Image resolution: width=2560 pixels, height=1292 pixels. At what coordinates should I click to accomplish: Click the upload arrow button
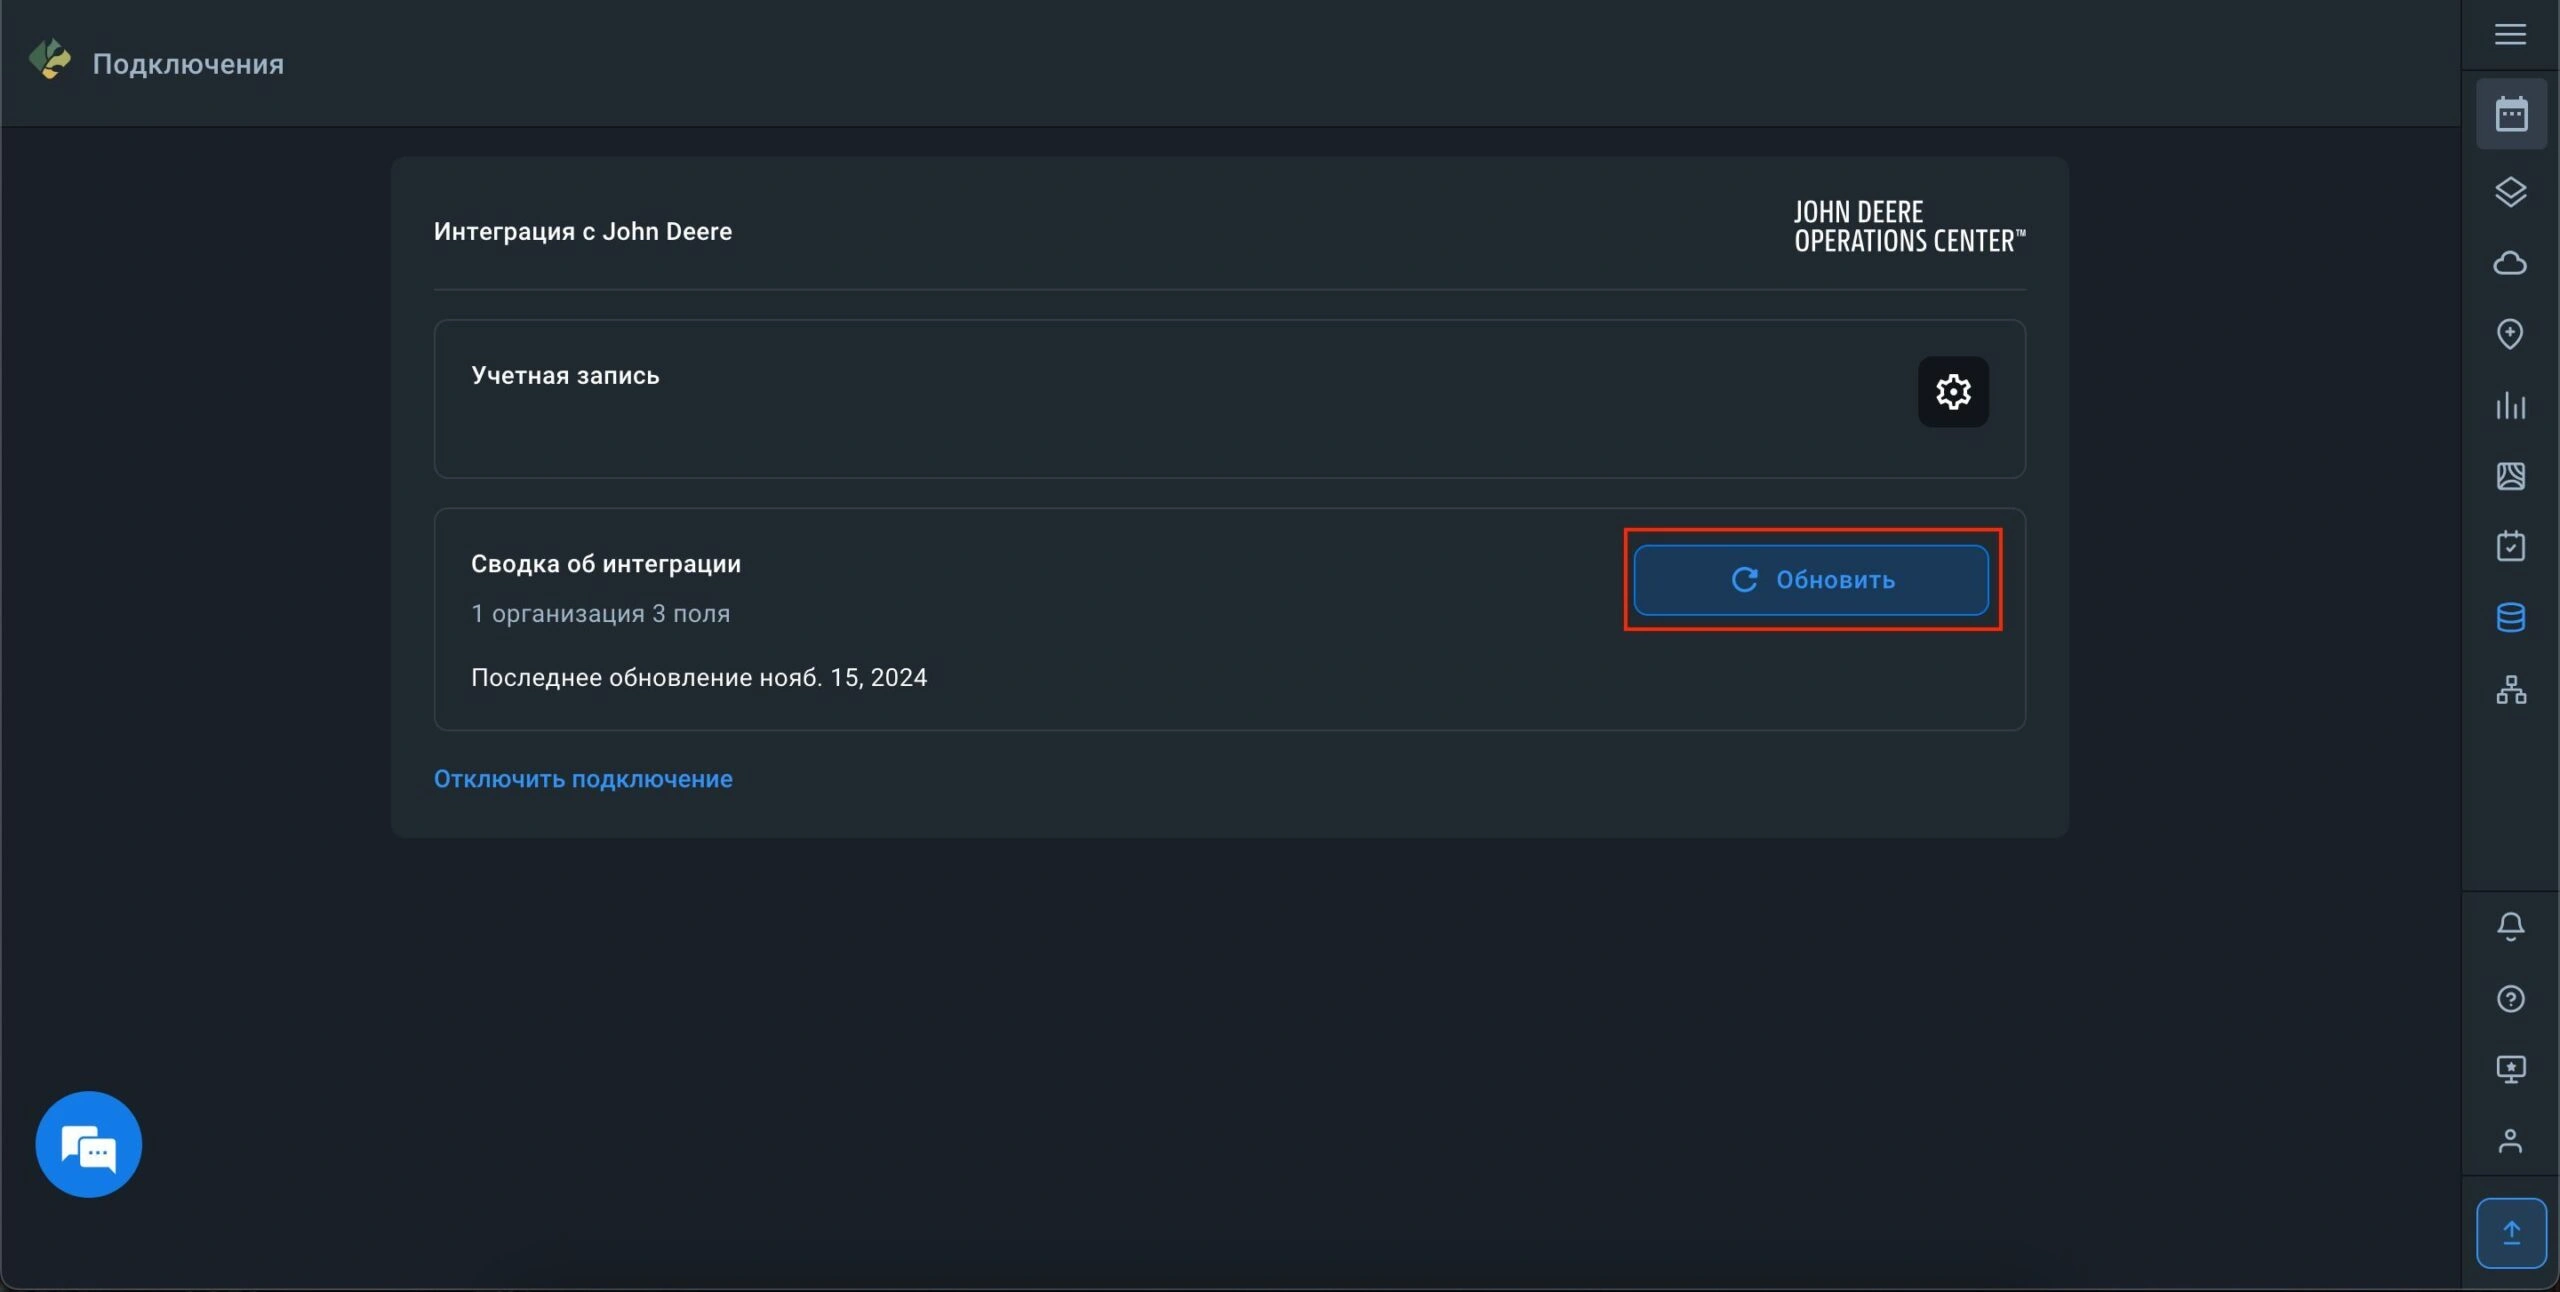[2511, 1232]
